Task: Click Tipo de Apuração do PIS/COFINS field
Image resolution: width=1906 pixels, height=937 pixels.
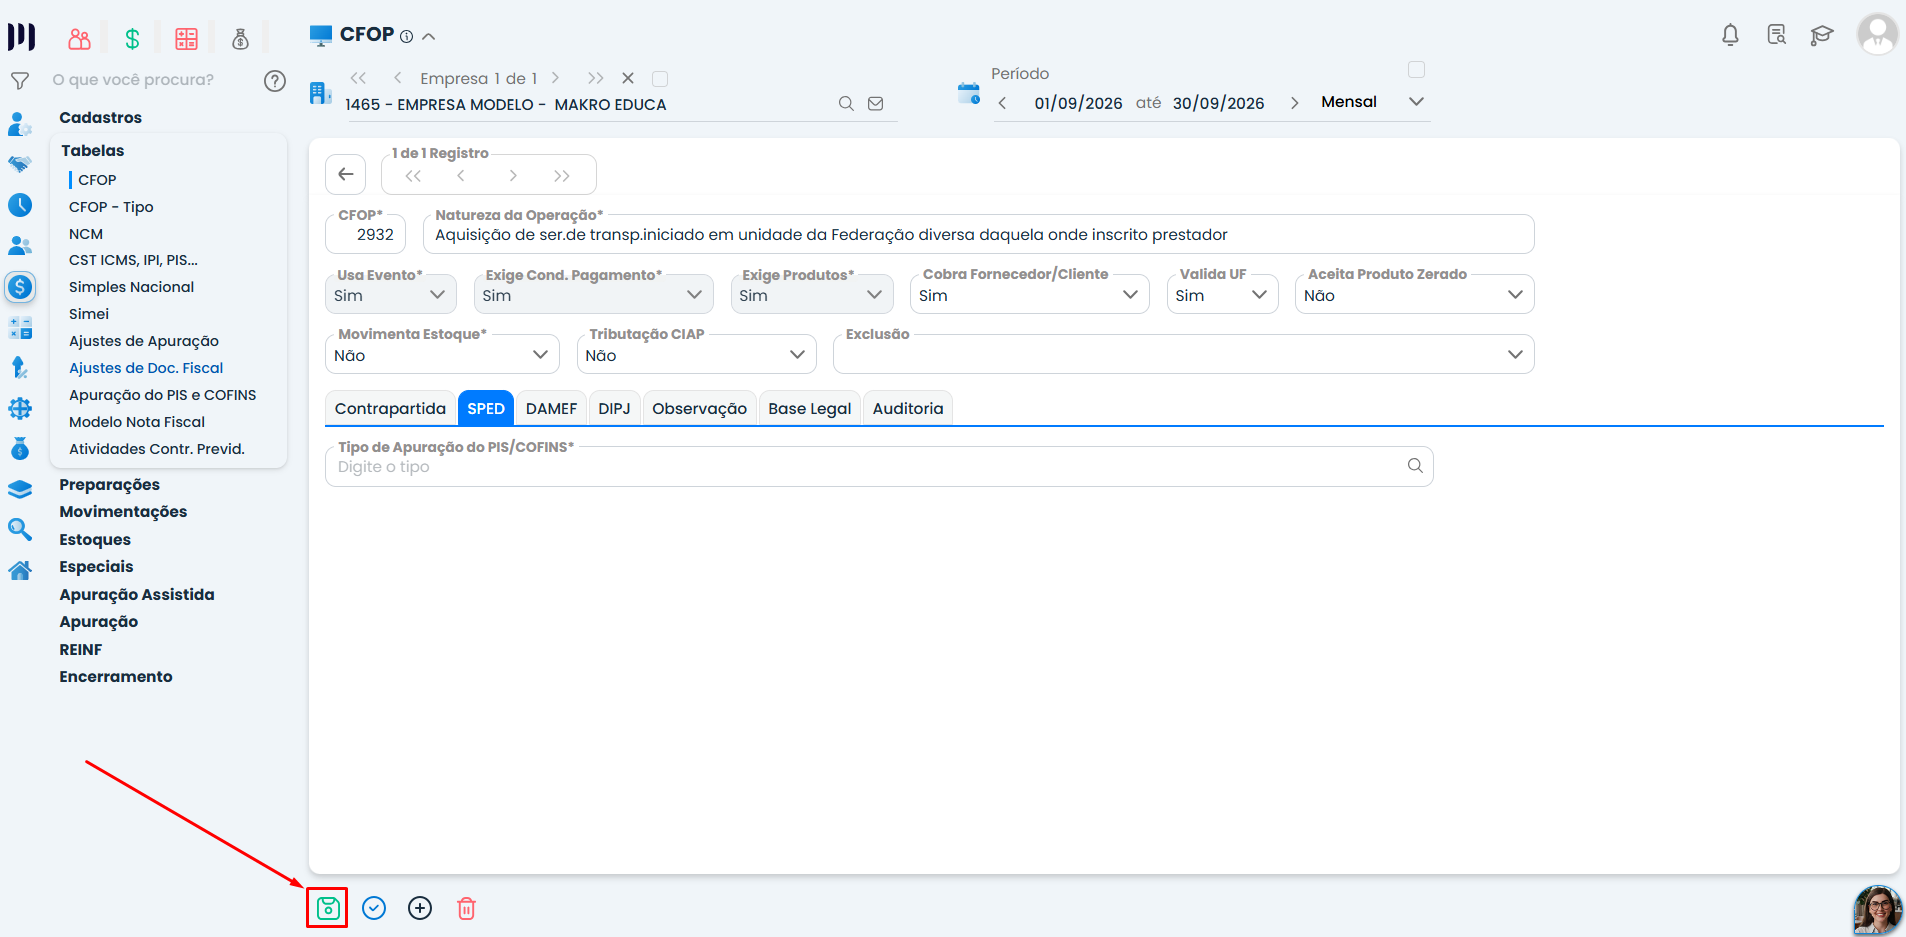Action: (879, 466)
